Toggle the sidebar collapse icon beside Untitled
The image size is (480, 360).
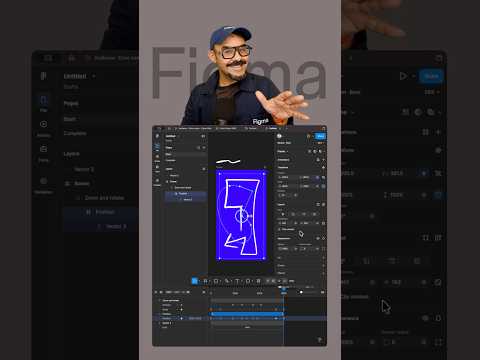tap(203, 136)
